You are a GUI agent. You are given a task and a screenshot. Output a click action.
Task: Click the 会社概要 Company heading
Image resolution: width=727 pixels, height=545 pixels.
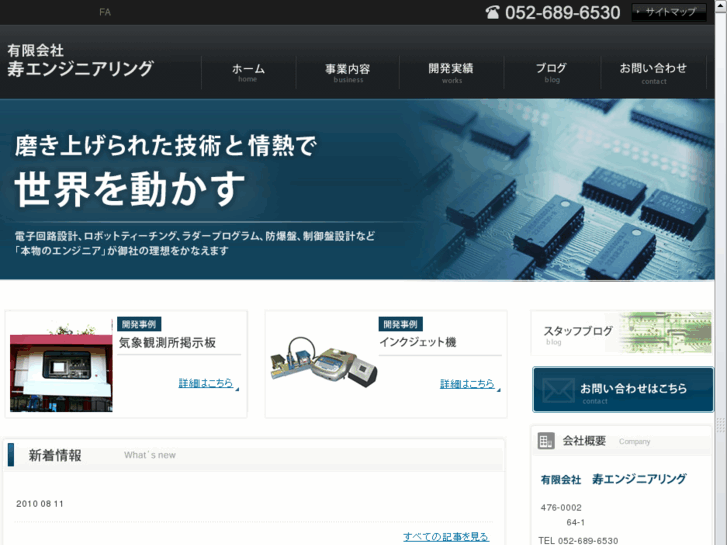coord(606,441)
